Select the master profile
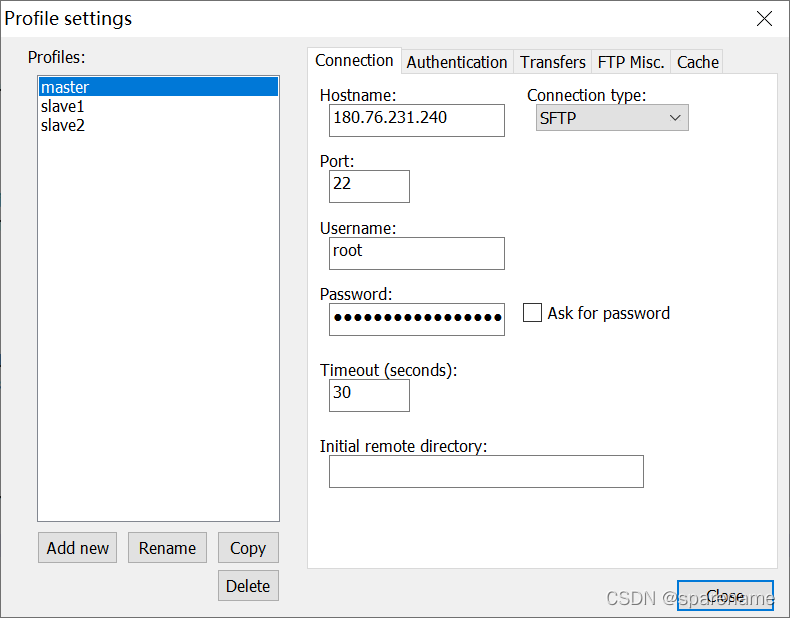This screenshot has width=790, height=618. pos(158,87)
